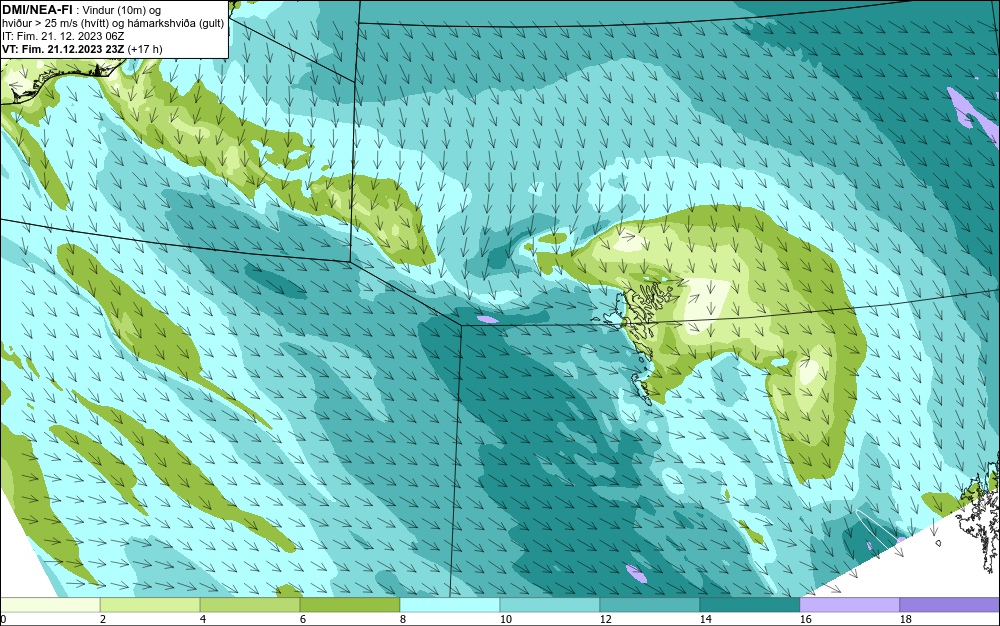1000x626 pixels.
Task: Click the legend value '2'
Action: [x=103, y=619]
